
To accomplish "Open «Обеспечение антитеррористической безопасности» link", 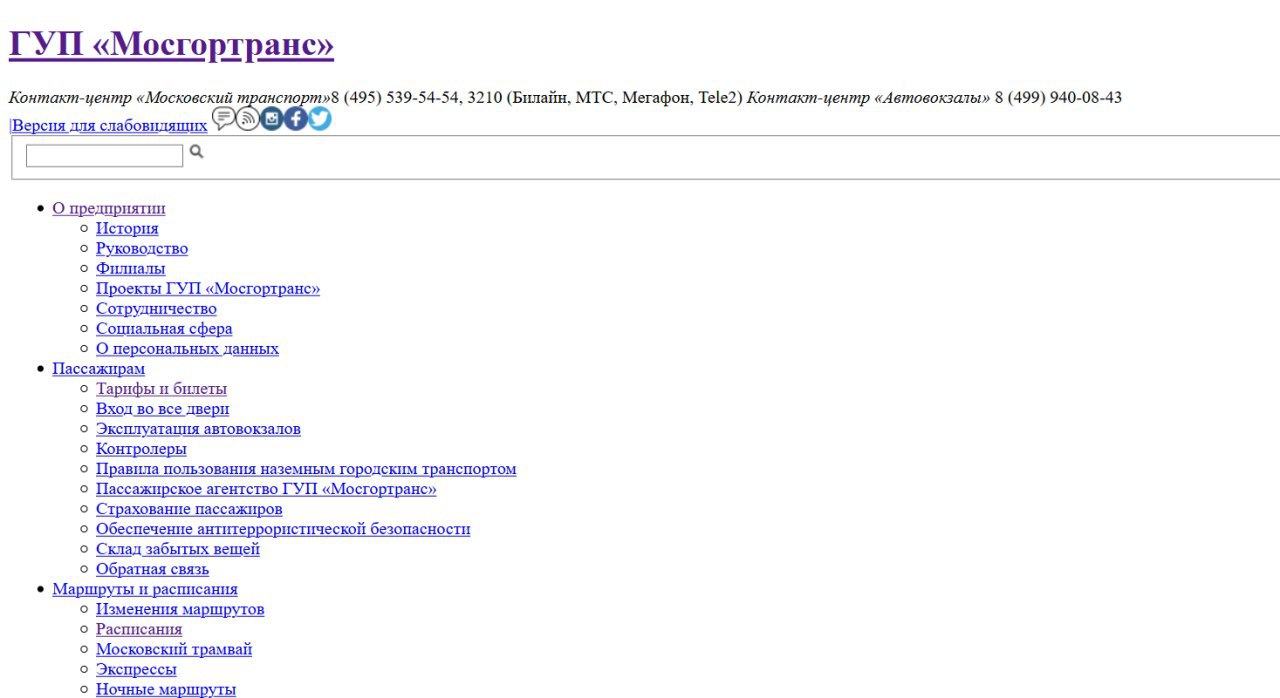I will (x=283, y=528).
